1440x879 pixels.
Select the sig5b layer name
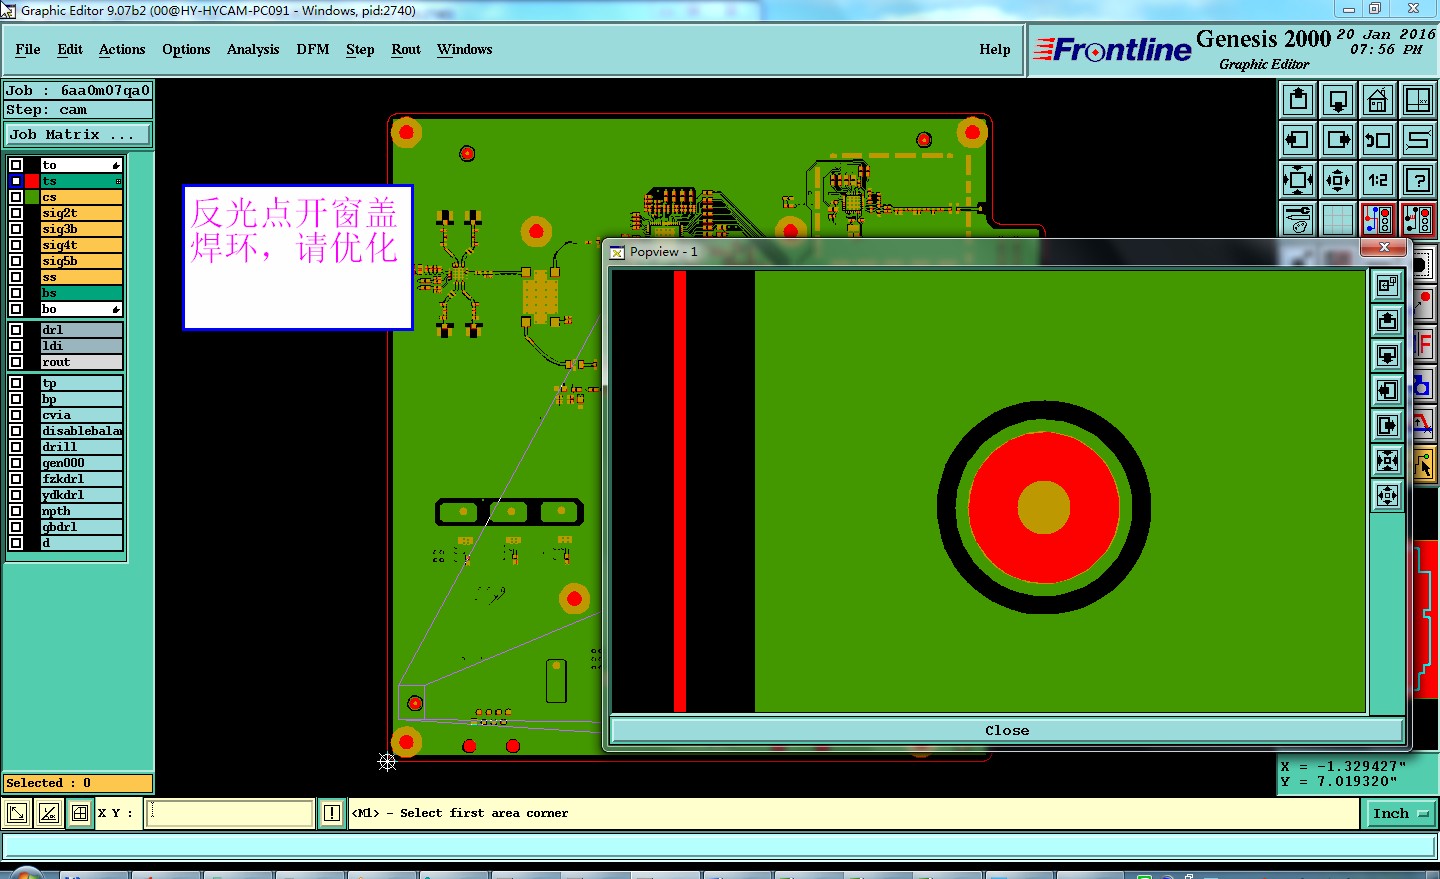click(x=81, y=261)
